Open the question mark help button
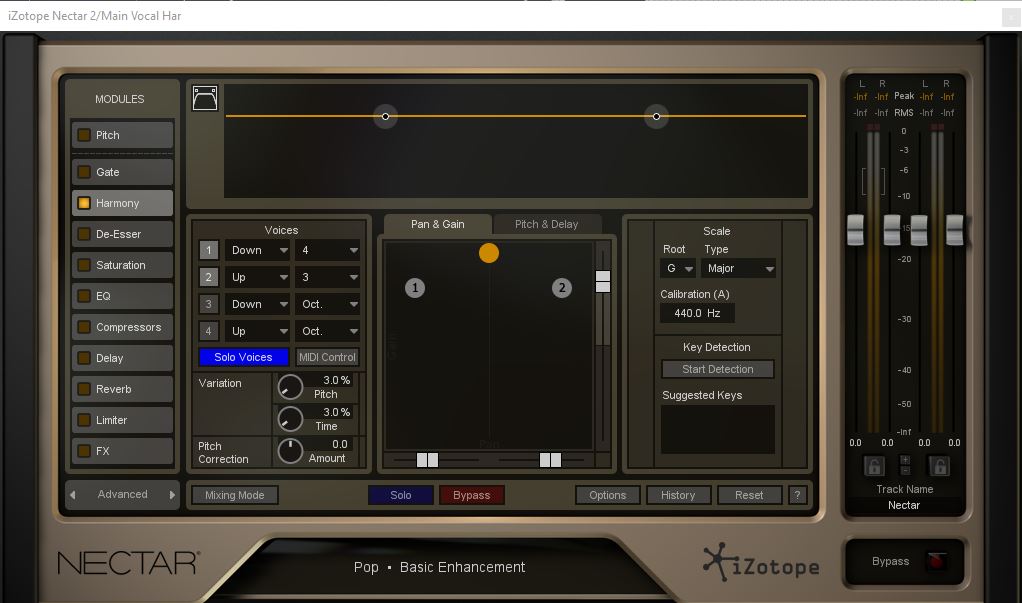This screenshot has height=603, width=1022. coord(796,495)
